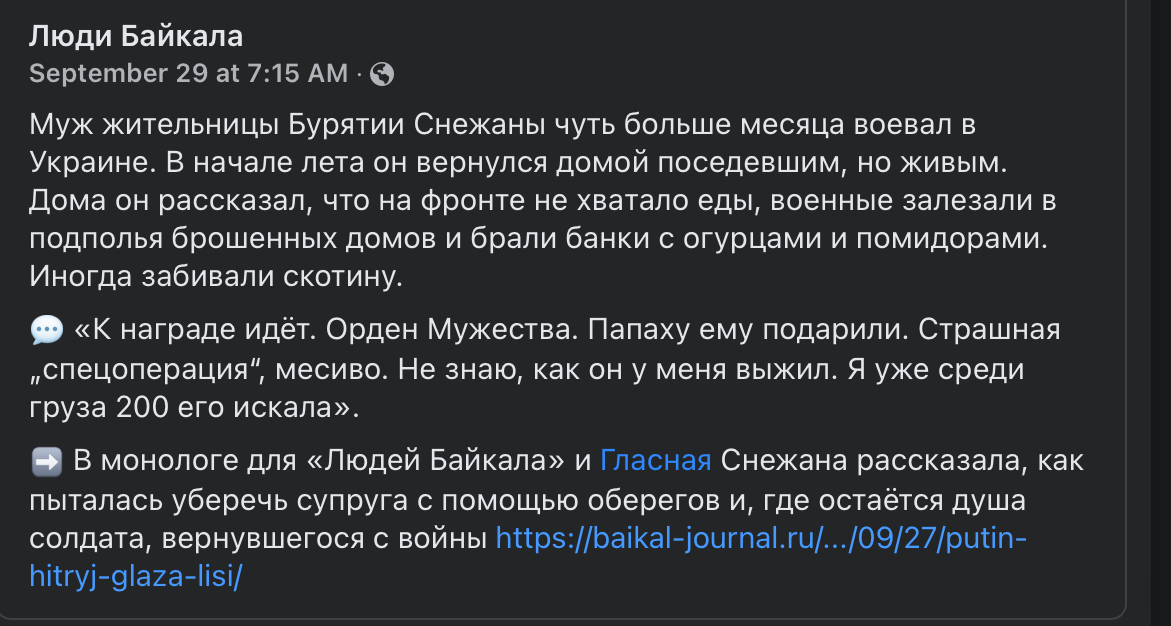Open the baikal-journal.ru article link

(760, 540)
